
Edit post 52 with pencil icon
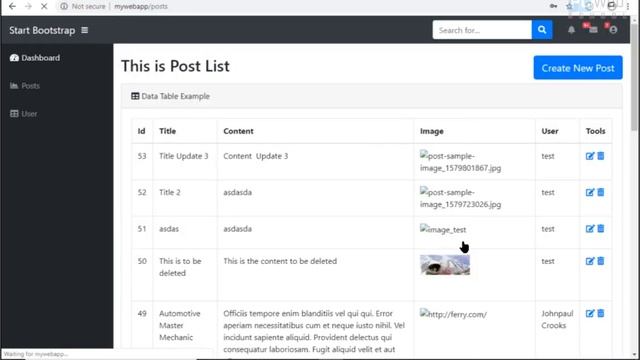click(590, 192)
